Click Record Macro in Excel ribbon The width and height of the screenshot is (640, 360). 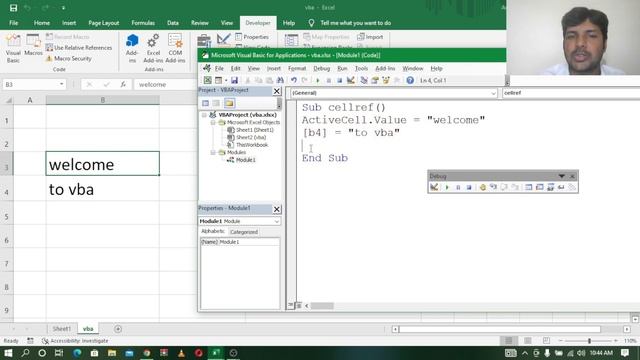pos(67,37)
